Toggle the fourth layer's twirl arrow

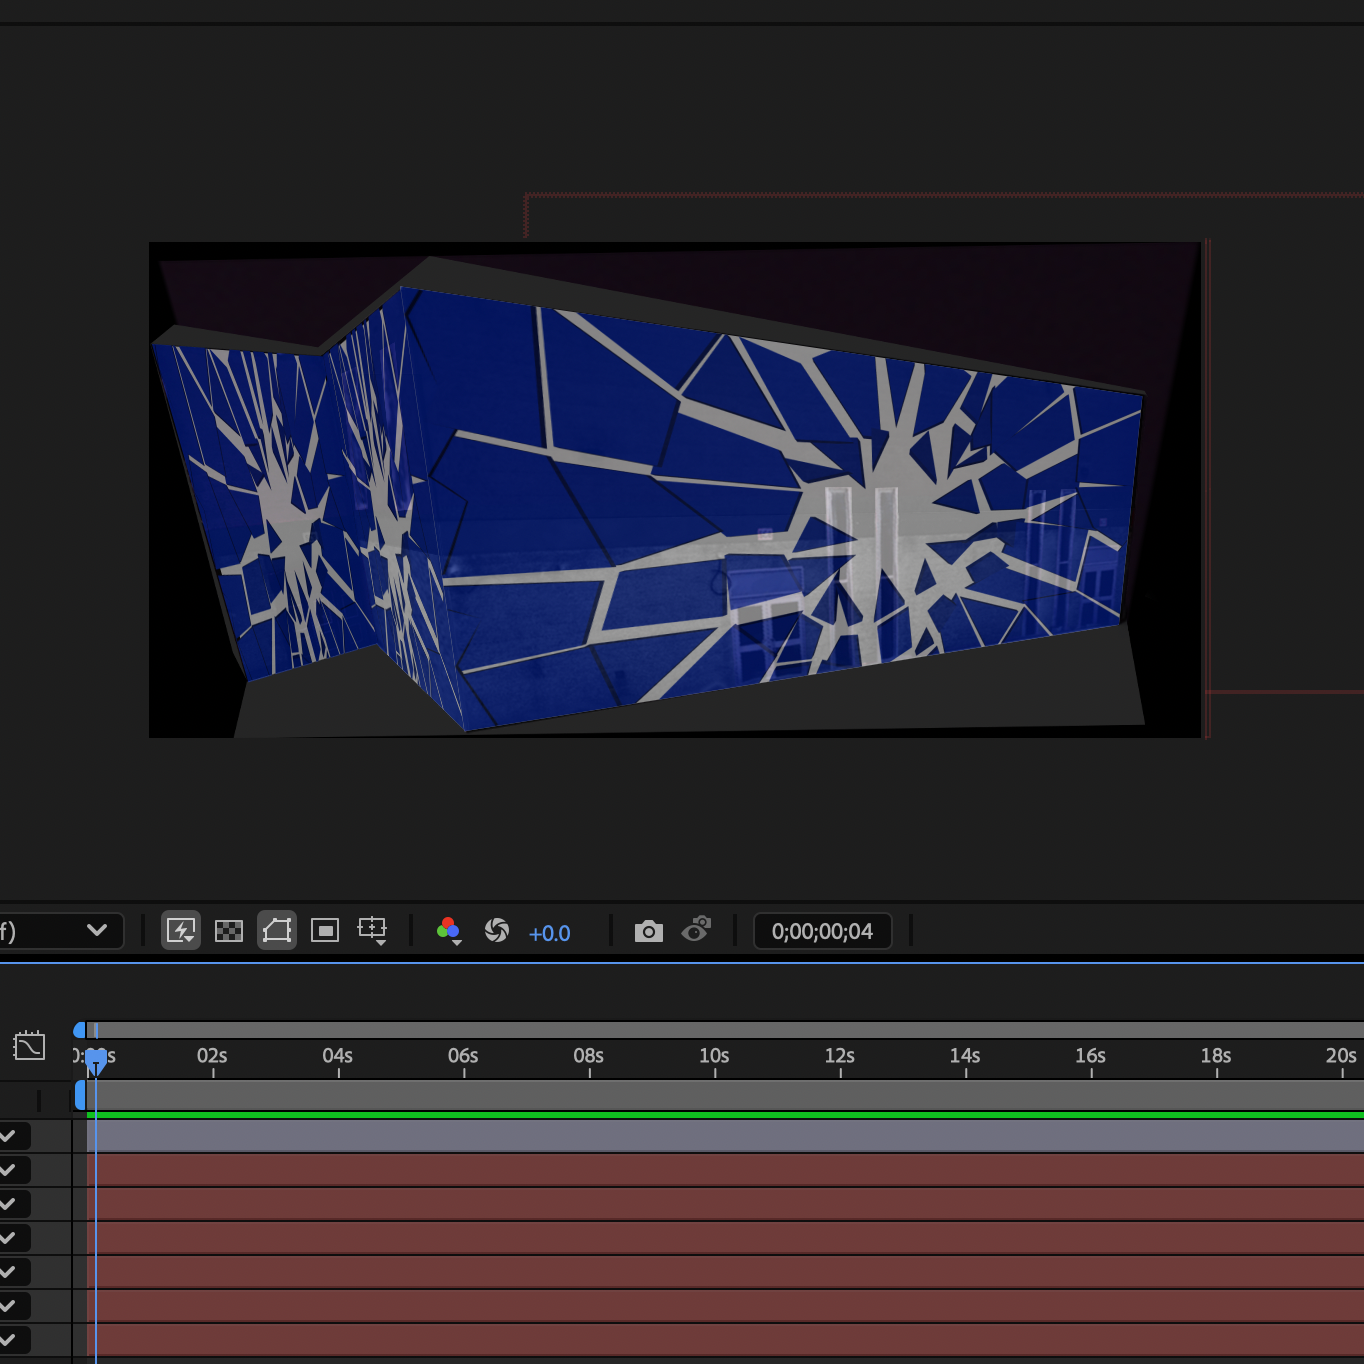tap(10, 1237)
